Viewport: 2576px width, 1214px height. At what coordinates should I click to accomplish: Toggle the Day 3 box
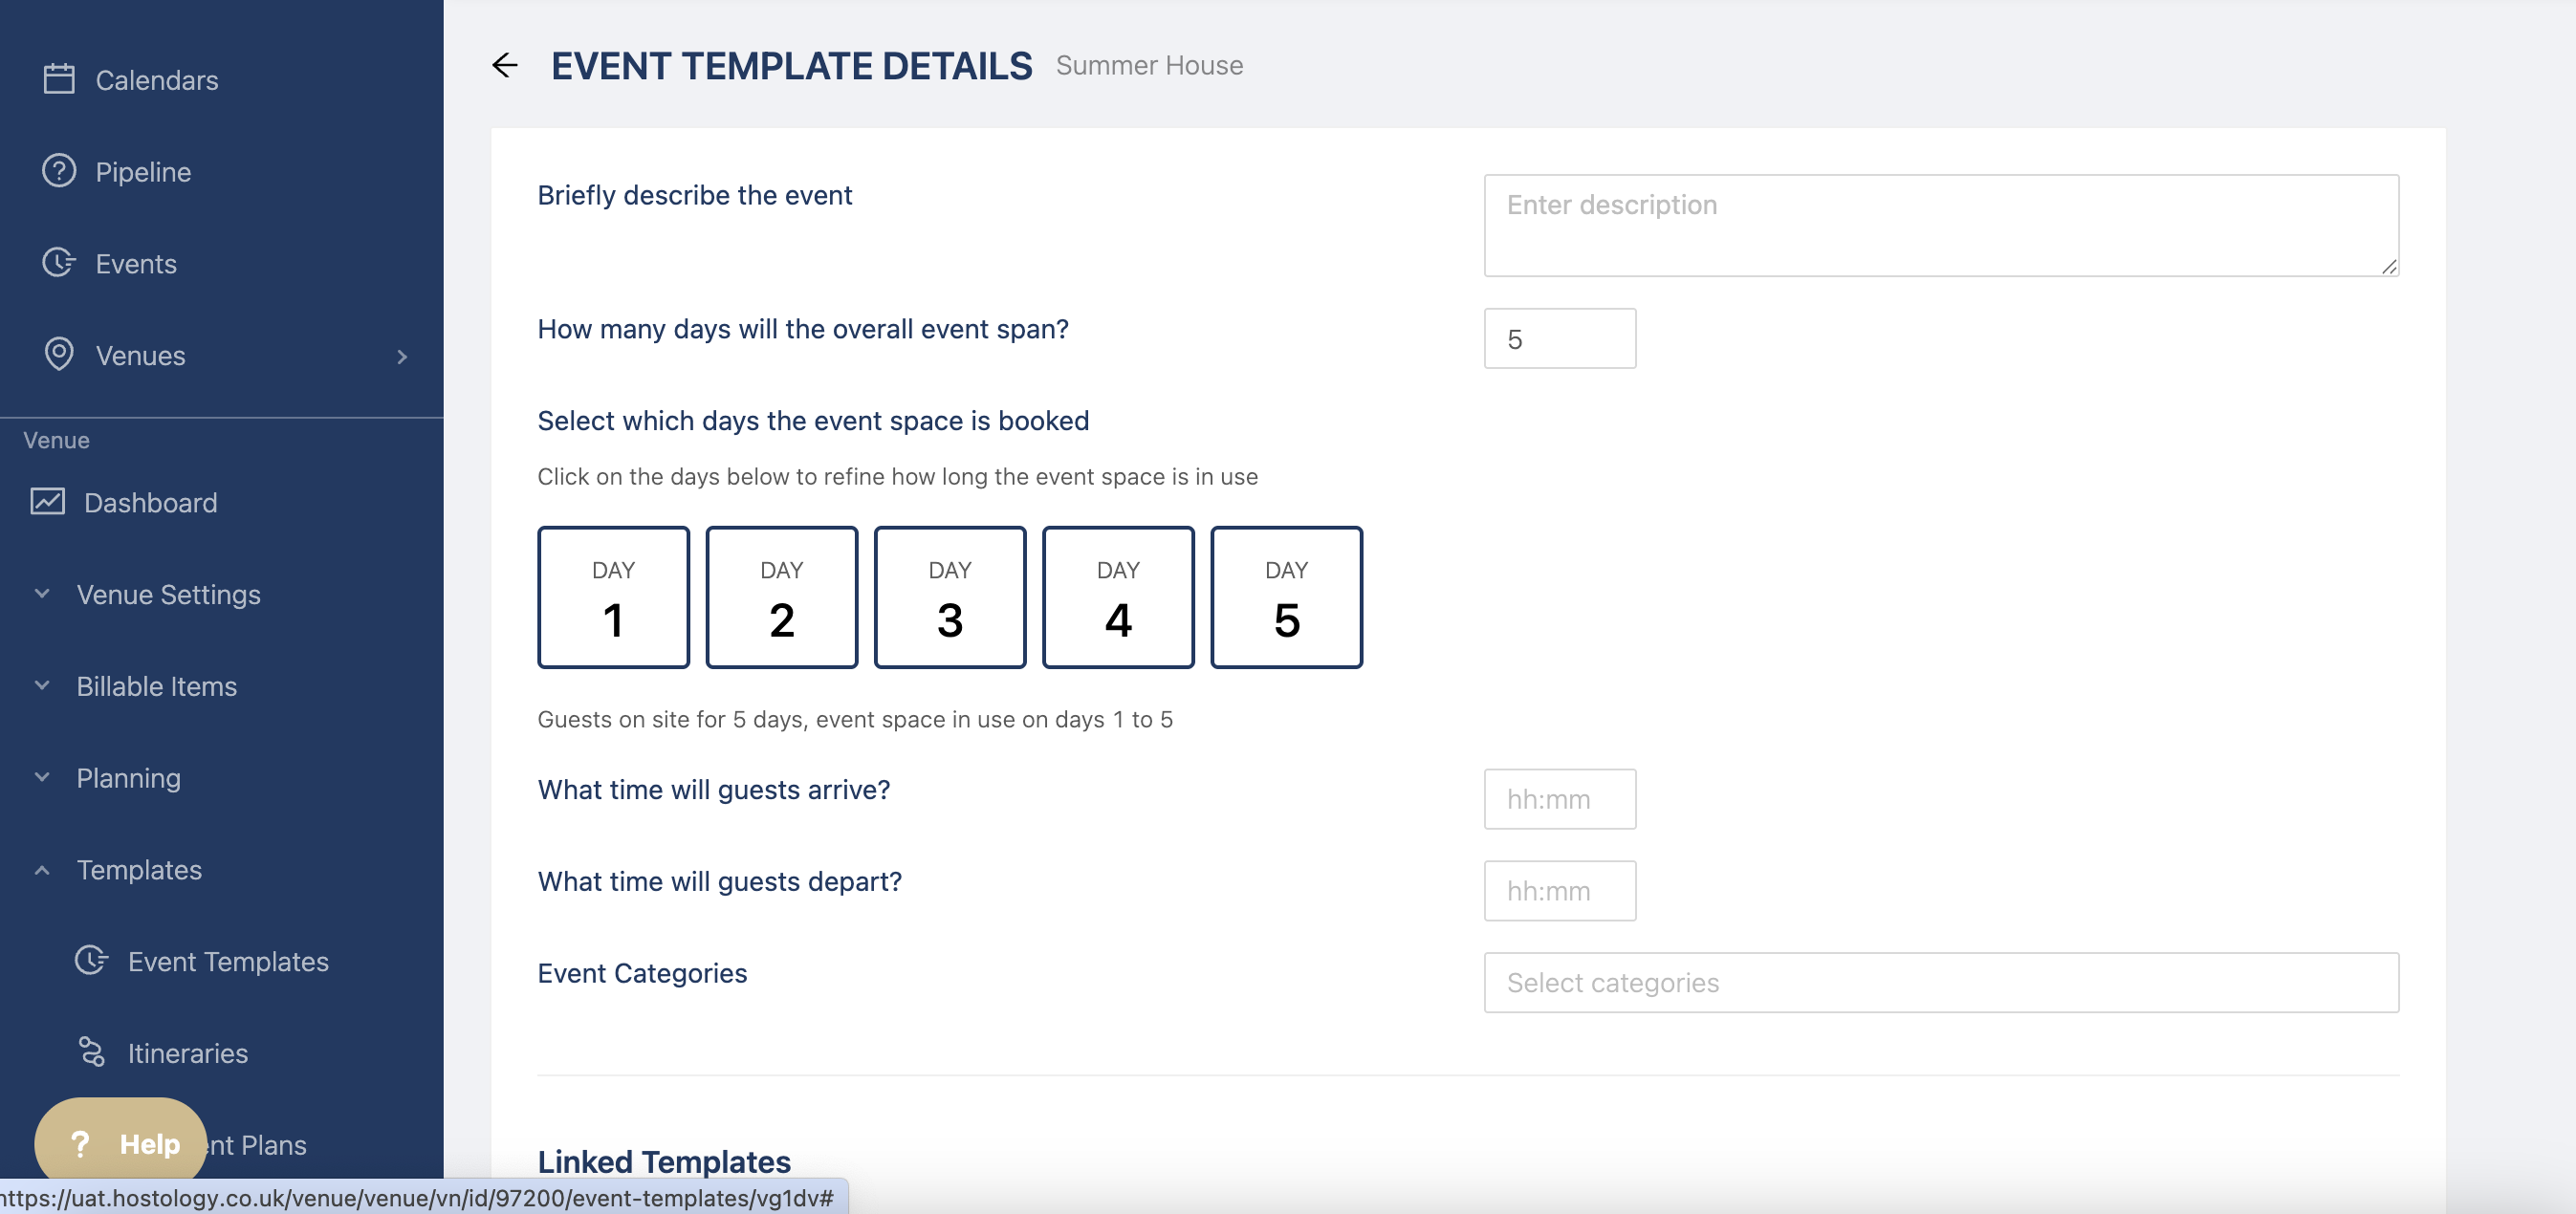(949, 597)
